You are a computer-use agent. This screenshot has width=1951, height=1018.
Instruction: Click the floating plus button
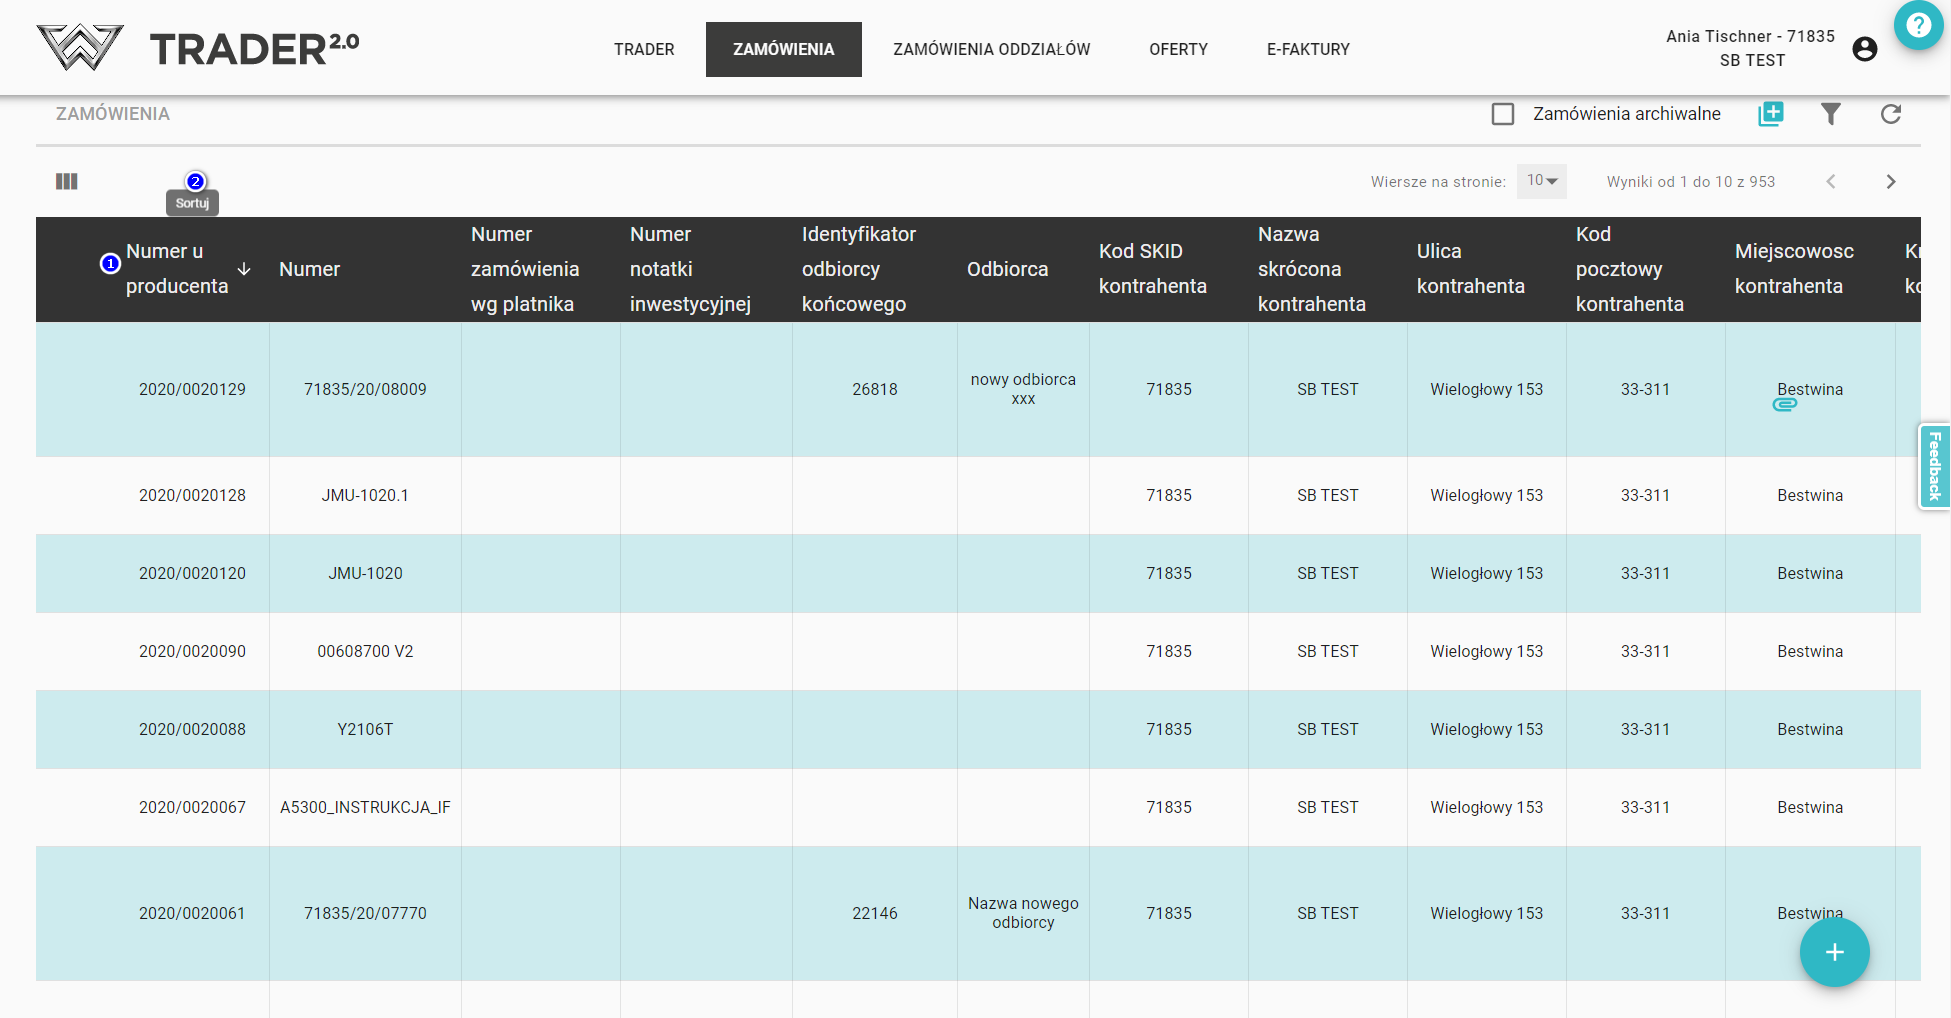(1834, 952)
